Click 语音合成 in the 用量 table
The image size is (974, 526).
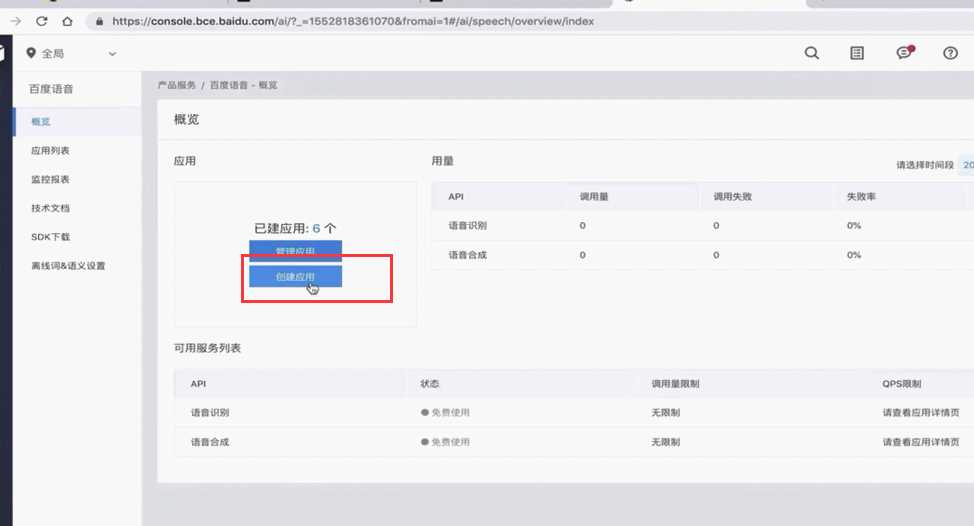pyautogui.click(x=468, y=255)
